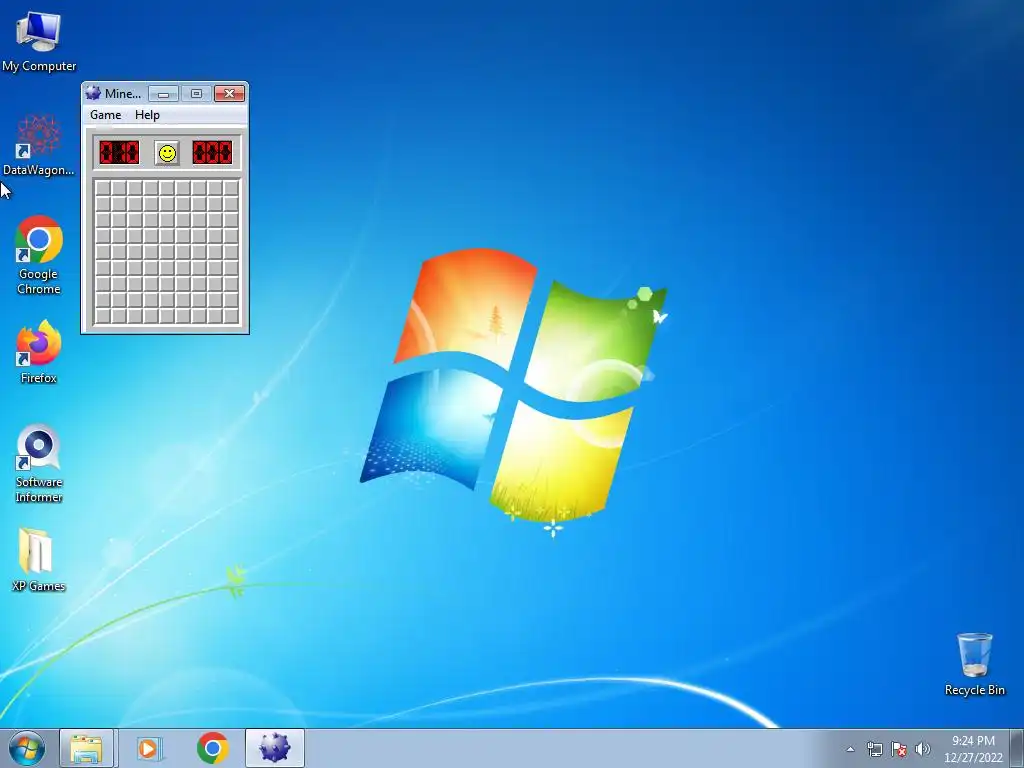Select the Recycle Bin icon
The image size is (1024, 768).
tap(974, 664)
